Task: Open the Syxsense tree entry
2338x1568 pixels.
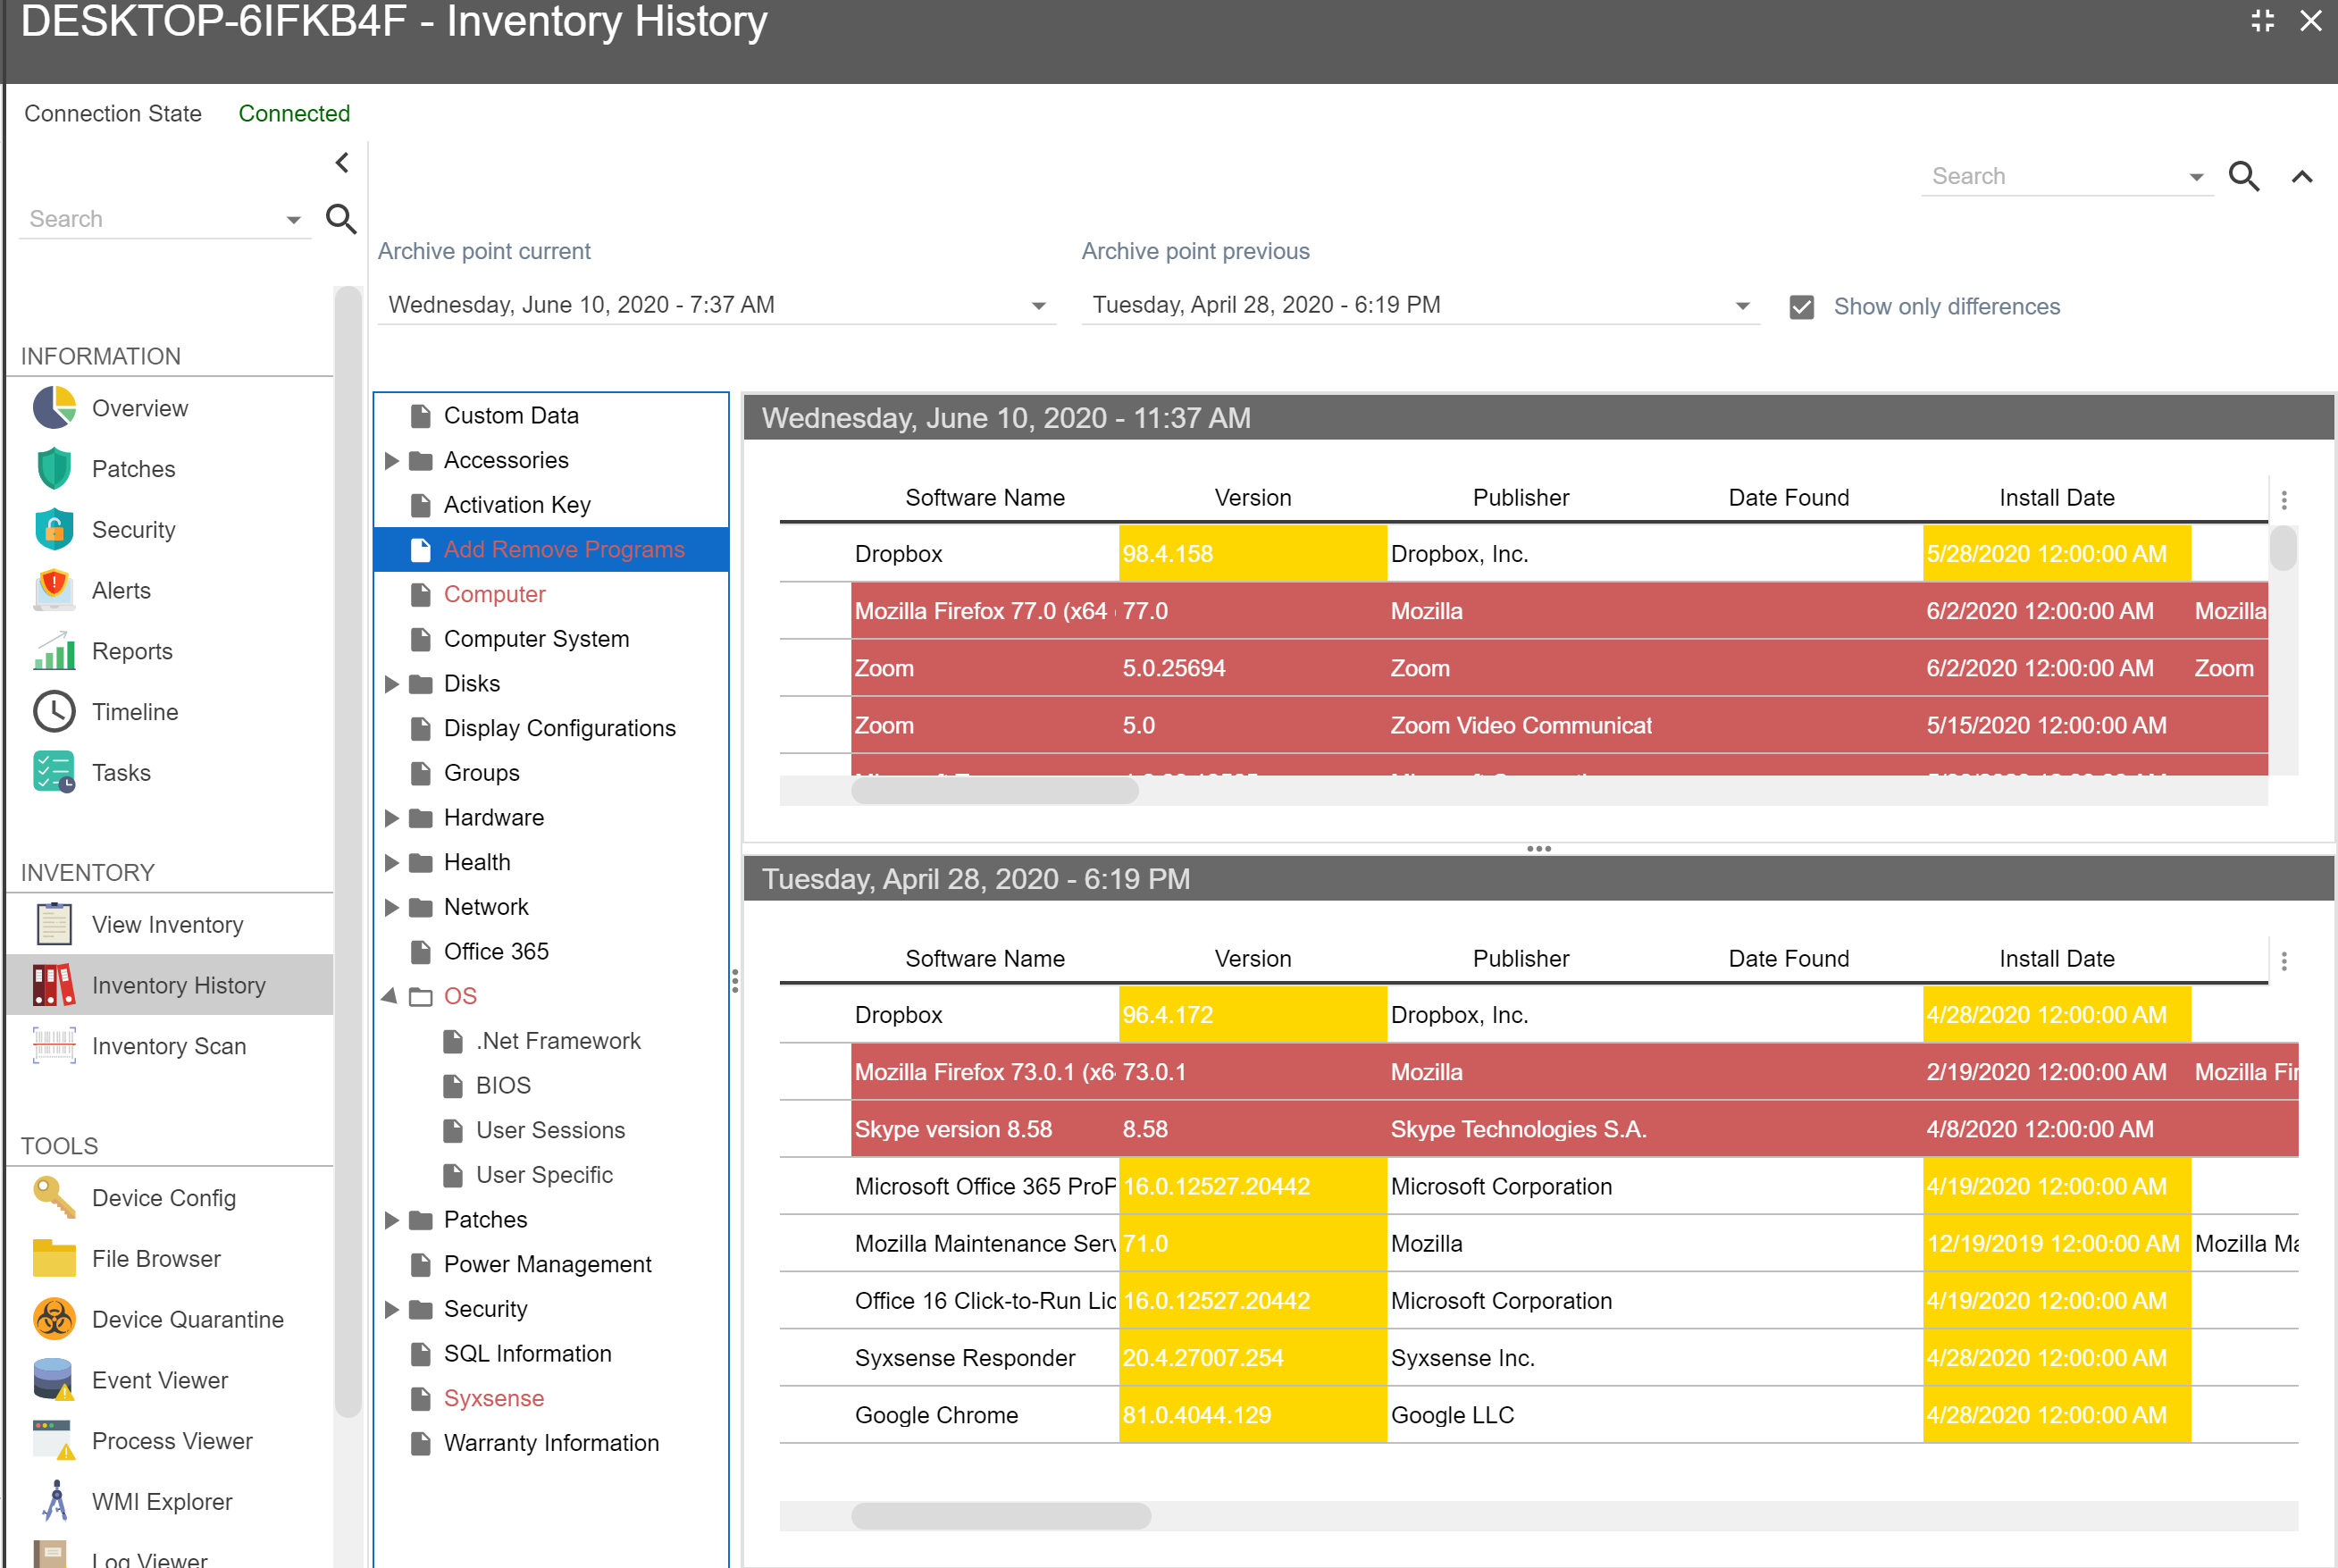Action: 494,1398
